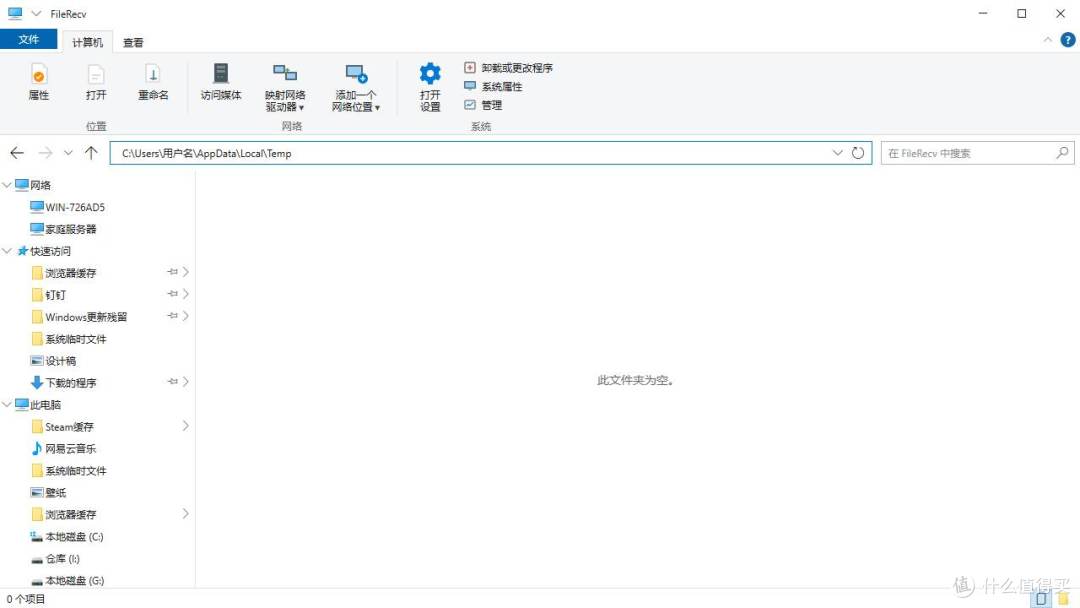Click the title bar computer icon

tap(14, 13)
